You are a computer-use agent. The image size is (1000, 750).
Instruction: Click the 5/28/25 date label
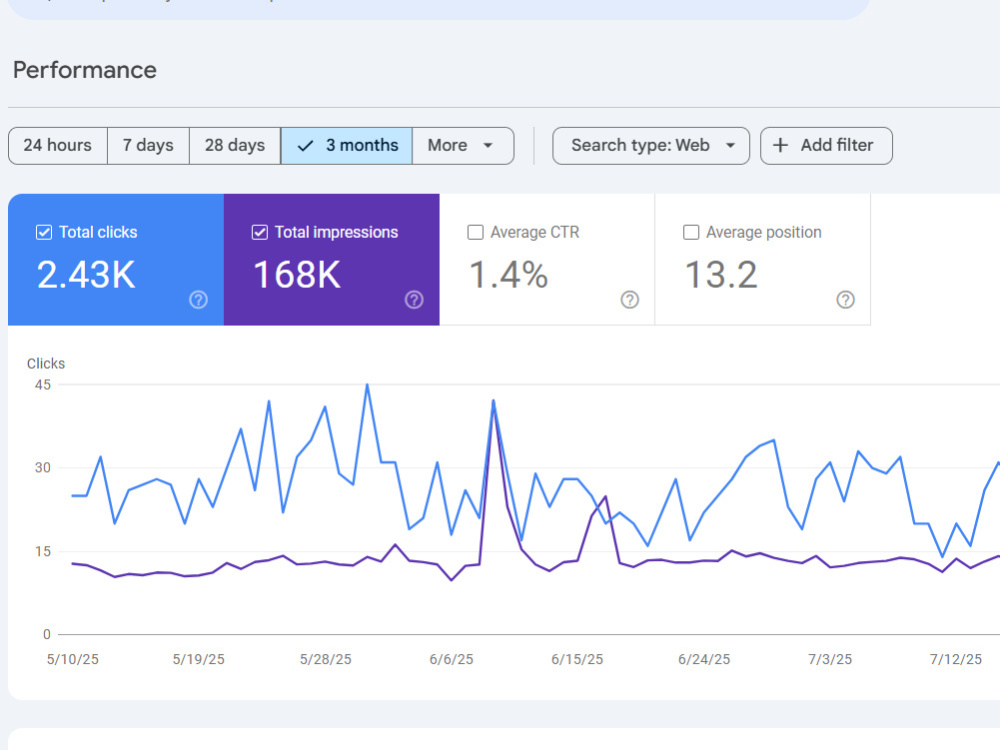pyautogui.click(x=325, y=659)
